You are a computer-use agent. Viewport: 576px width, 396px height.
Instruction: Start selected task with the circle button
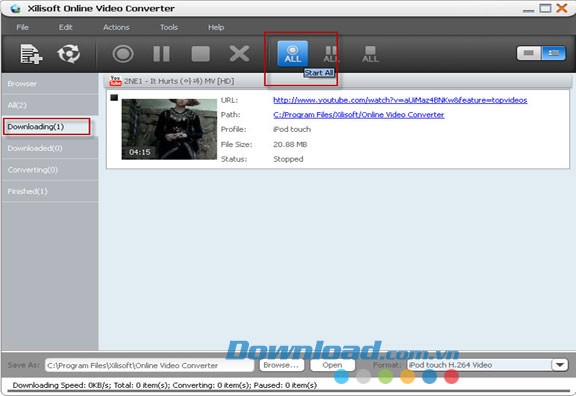click(x=123, y=54)
